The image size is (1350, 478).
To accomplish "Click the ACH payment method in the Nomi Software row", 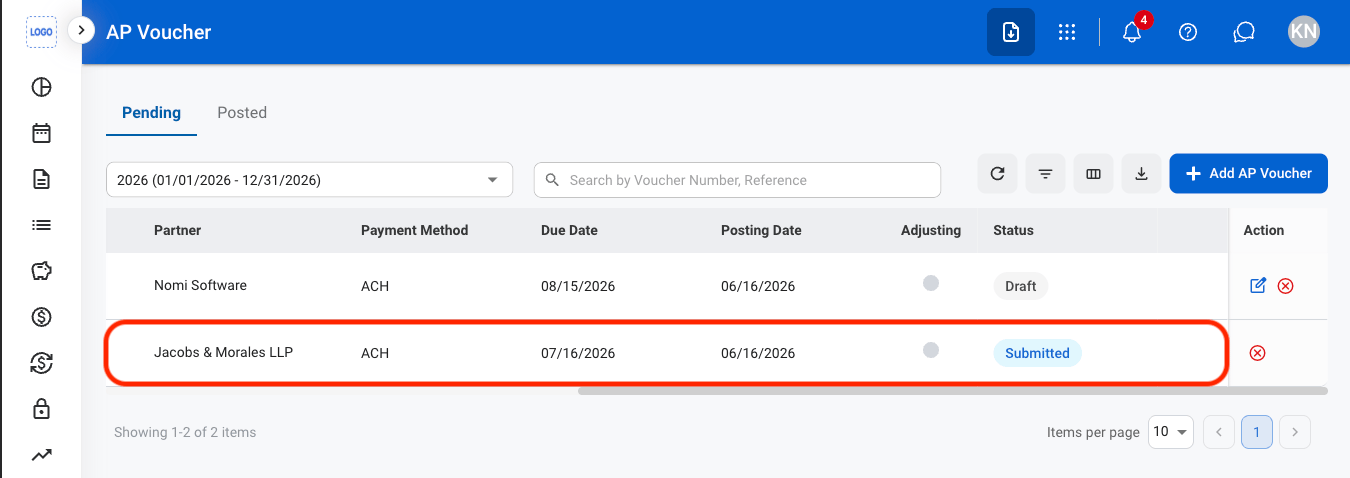I will [375, 286].
